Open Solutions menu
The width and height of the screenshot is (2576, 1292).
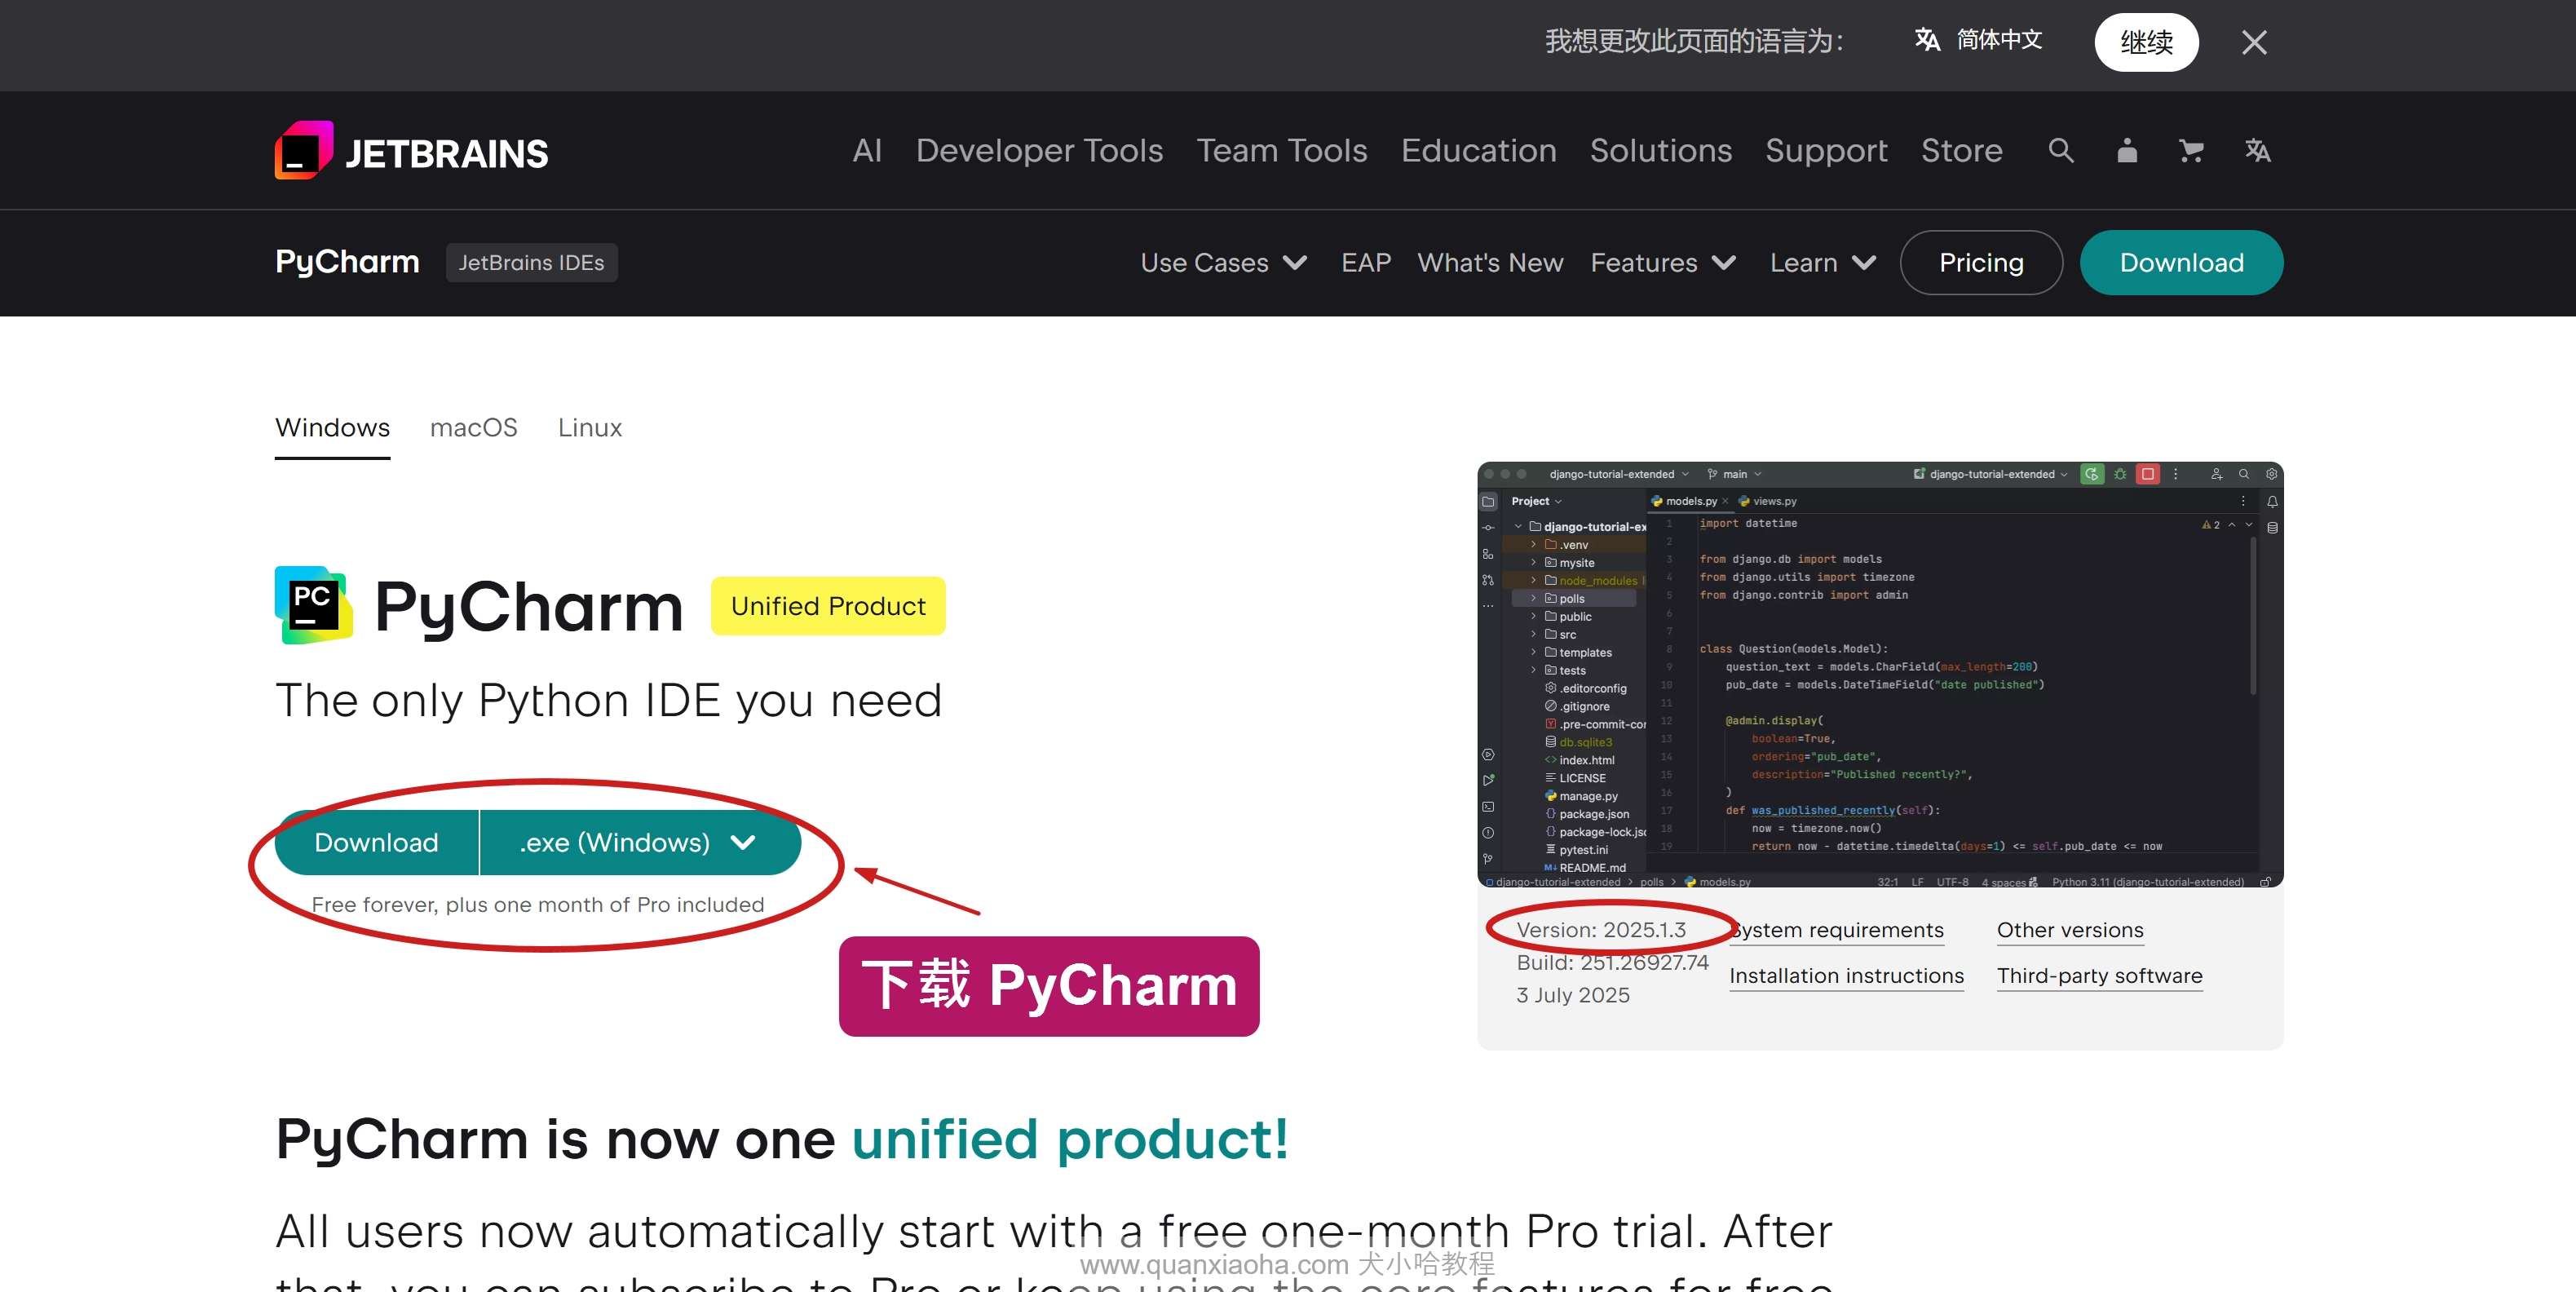(x=1660, y=150)
